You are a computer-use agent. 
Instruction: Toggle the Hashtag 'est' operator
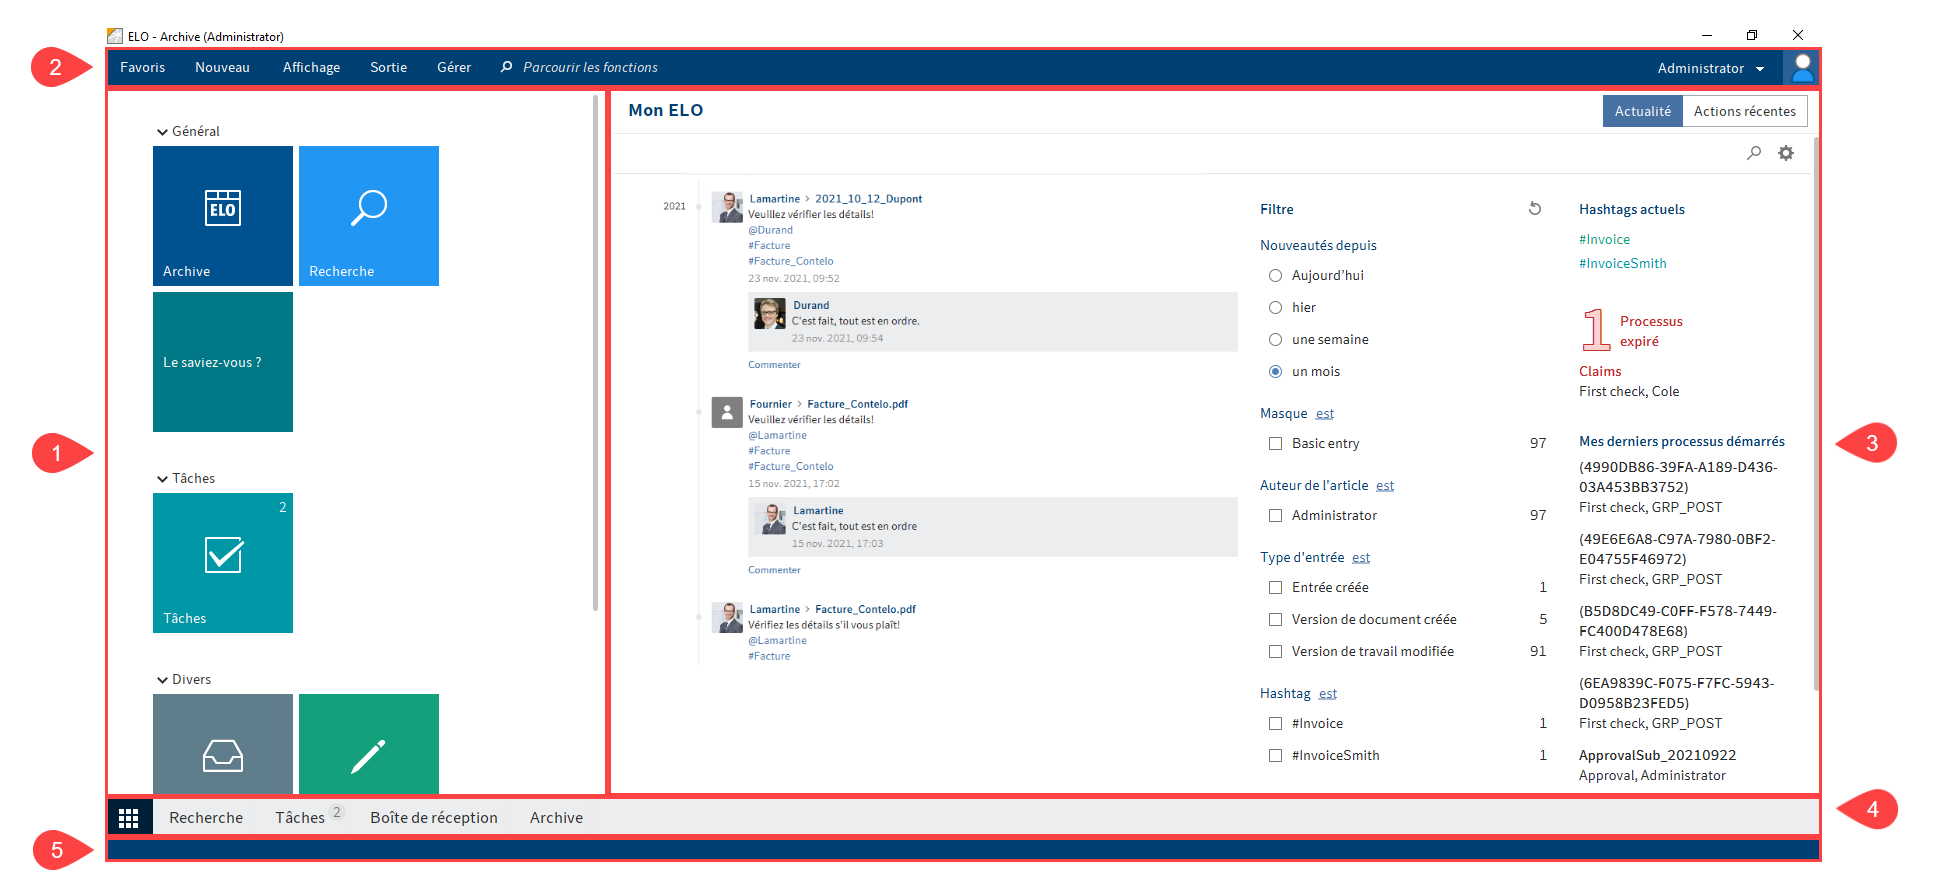[1328, 694]
